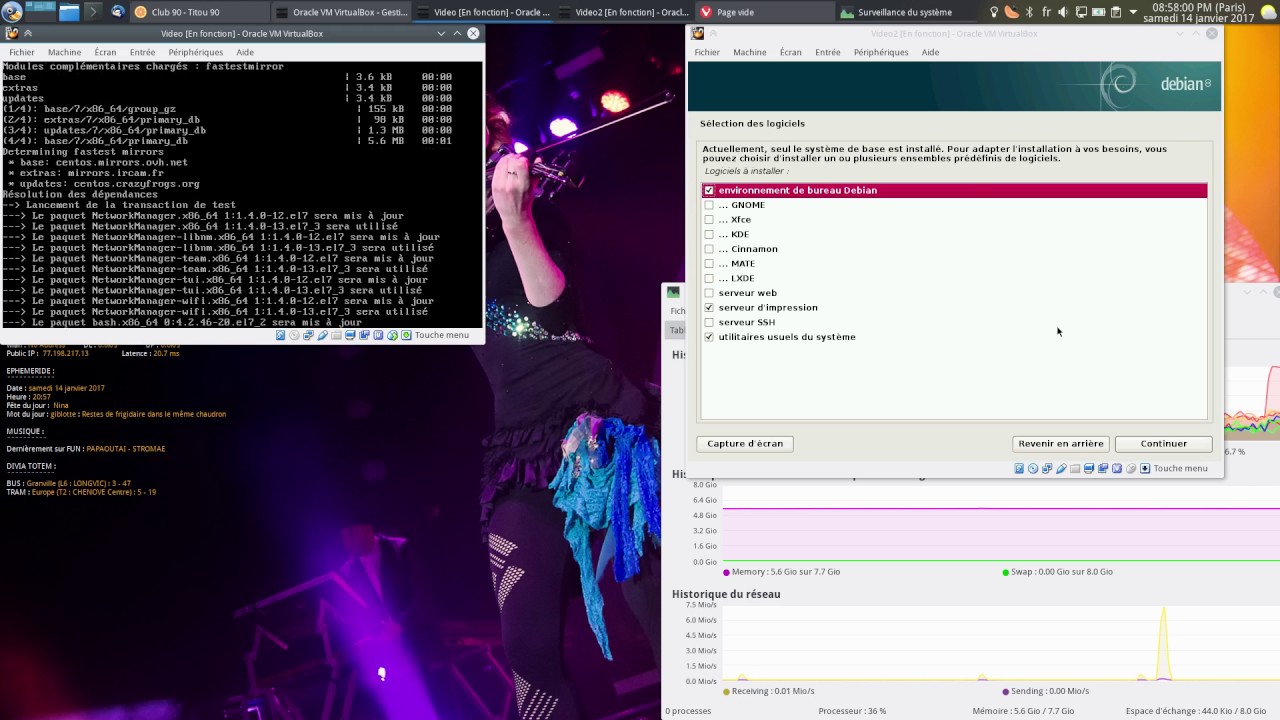Click video capture icon in Video2 status bar
This screenshot has height=720, width=1280.
[1103, 468]
